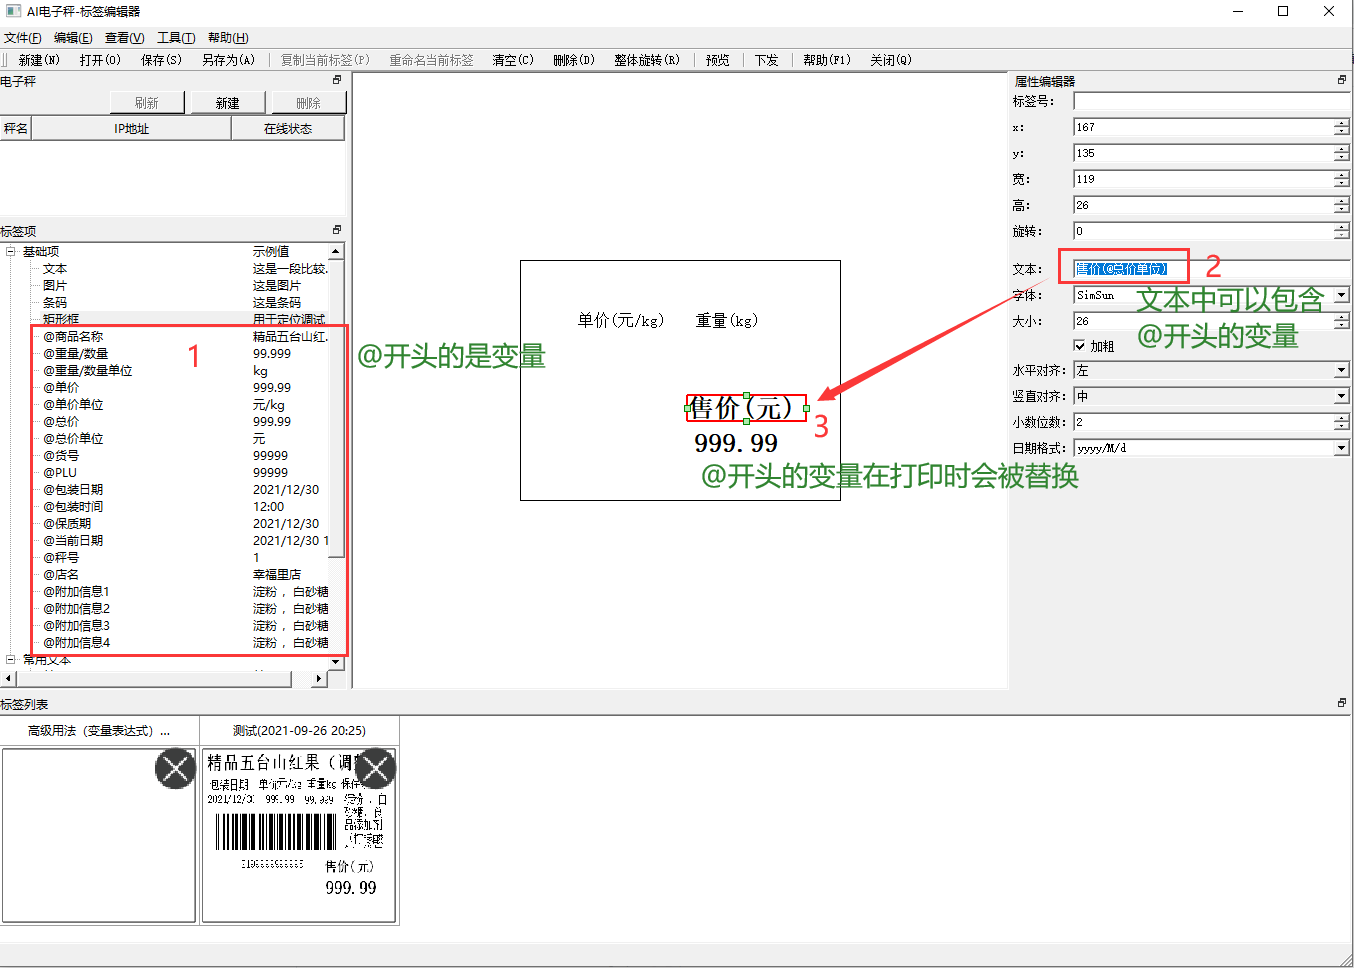Click 帮助(F1) in the toolbar
The image size is (1354, 968).
tap(827, 60)
